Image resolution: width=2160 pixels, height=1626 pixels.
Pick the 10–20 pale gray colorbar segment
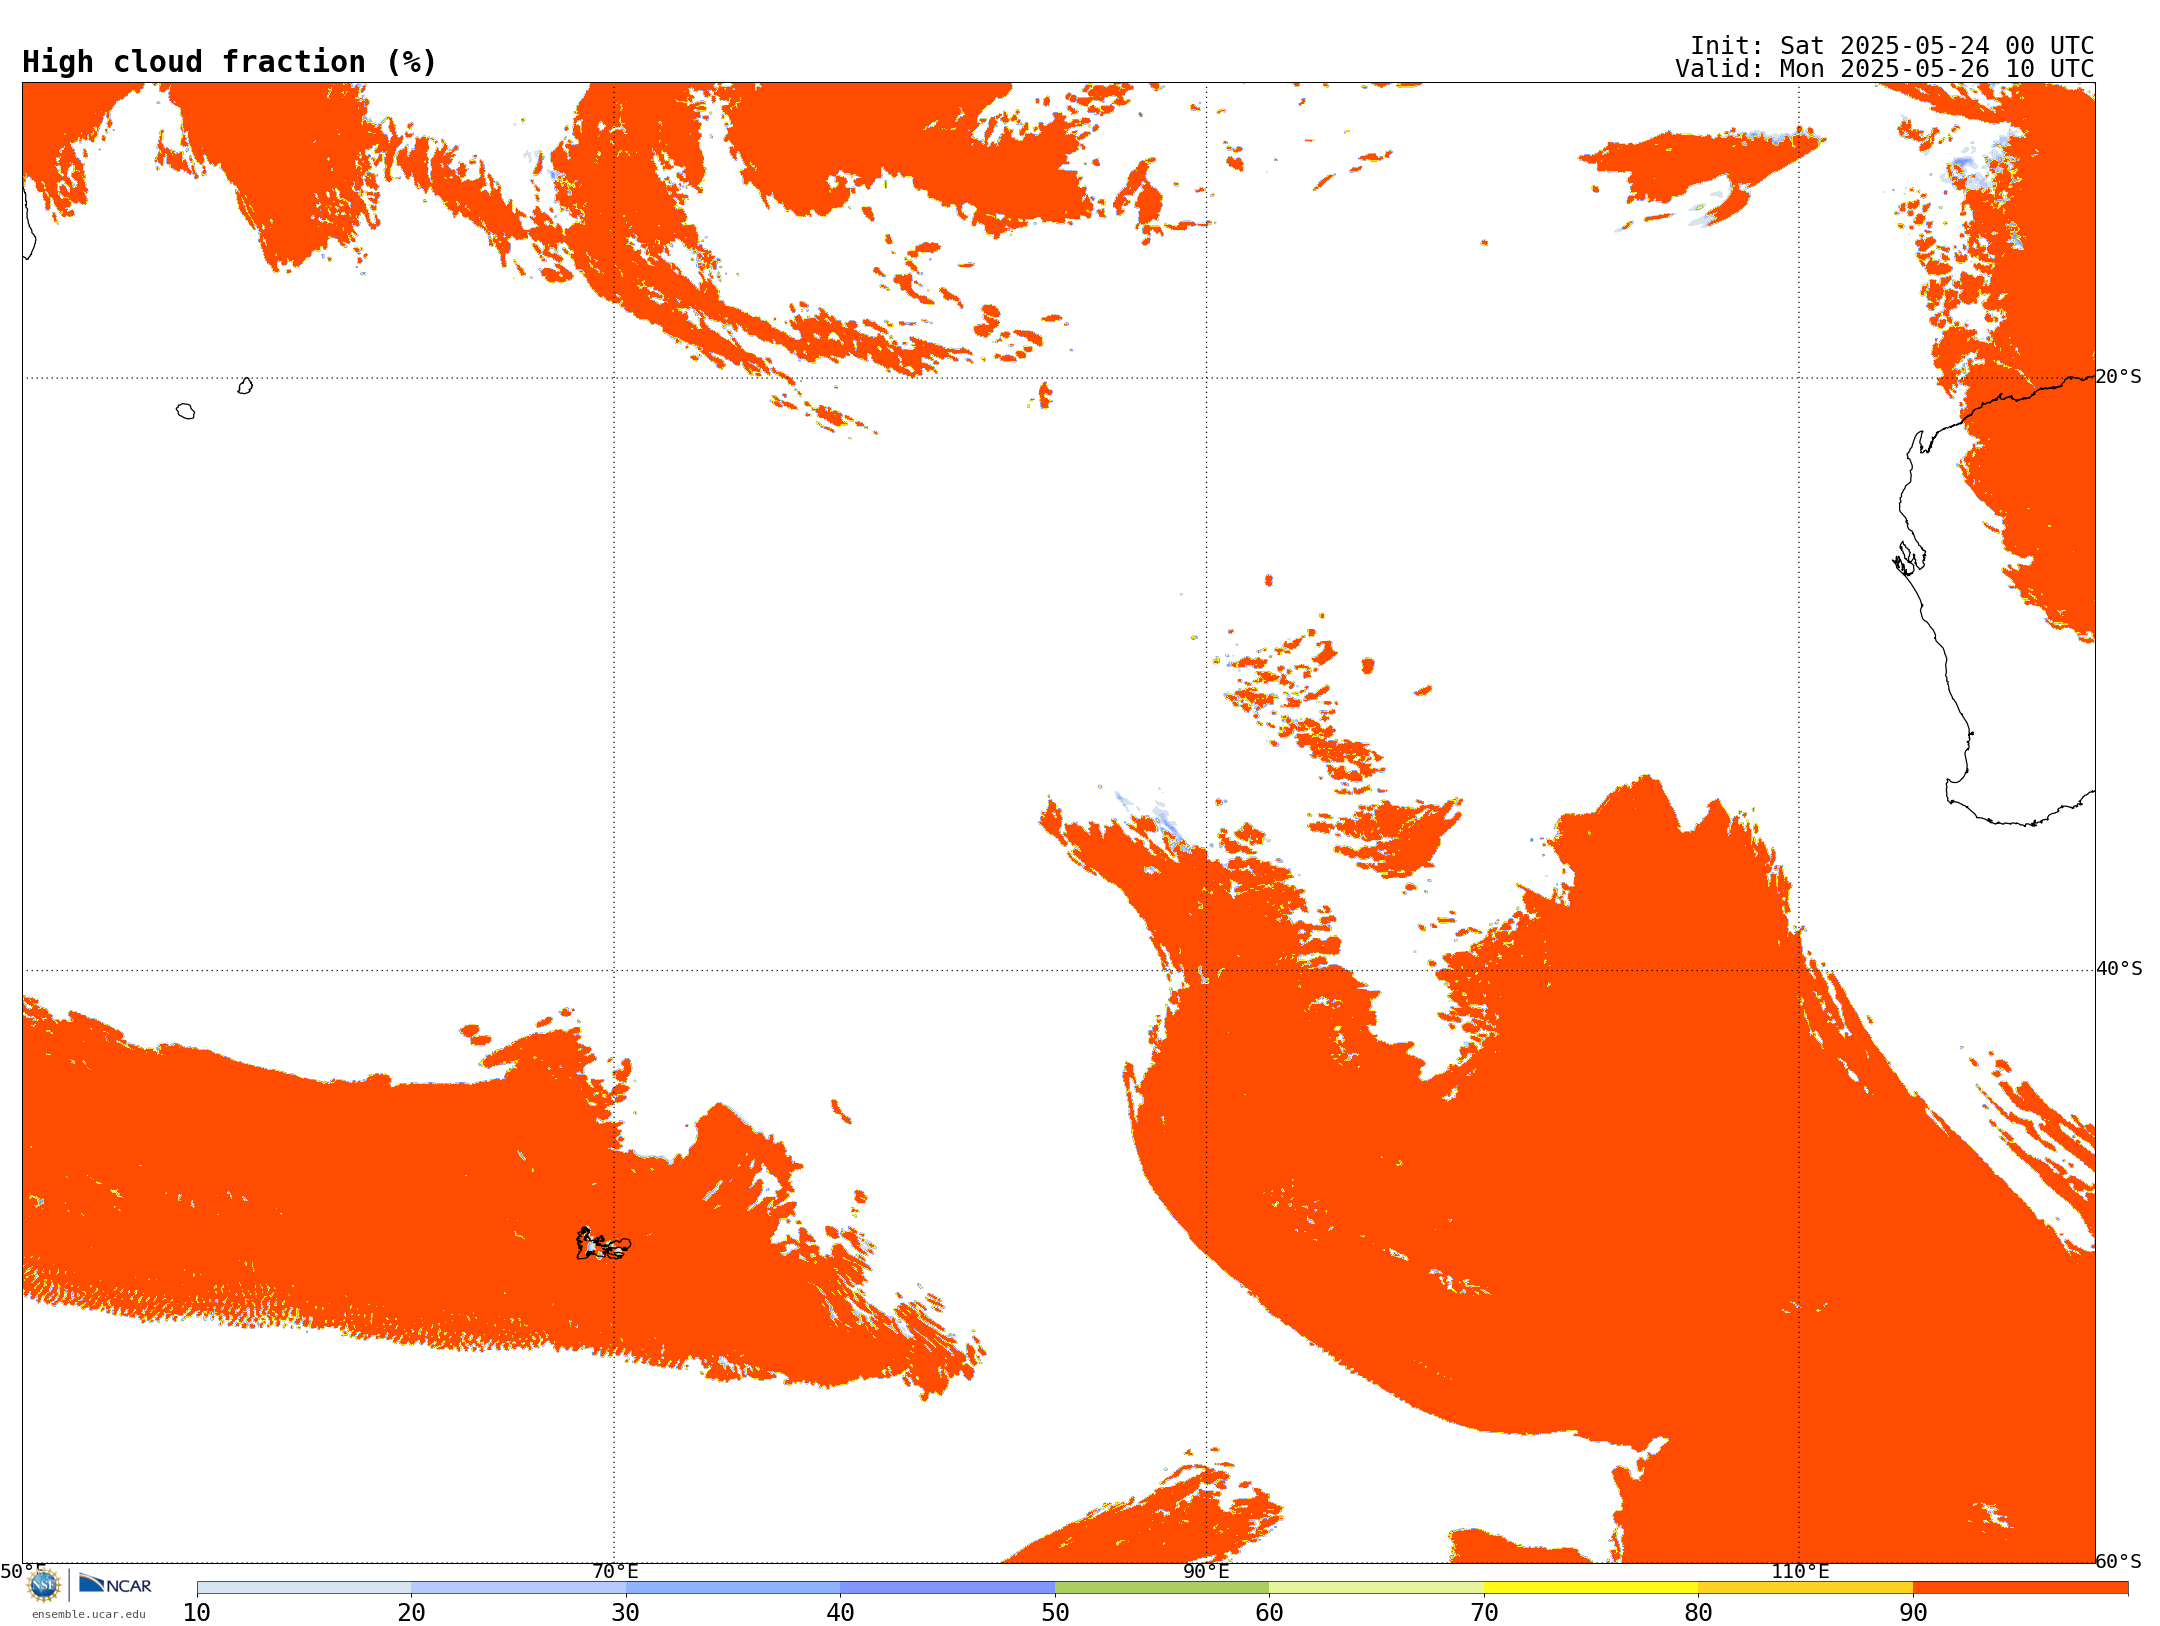[304, 1588]
